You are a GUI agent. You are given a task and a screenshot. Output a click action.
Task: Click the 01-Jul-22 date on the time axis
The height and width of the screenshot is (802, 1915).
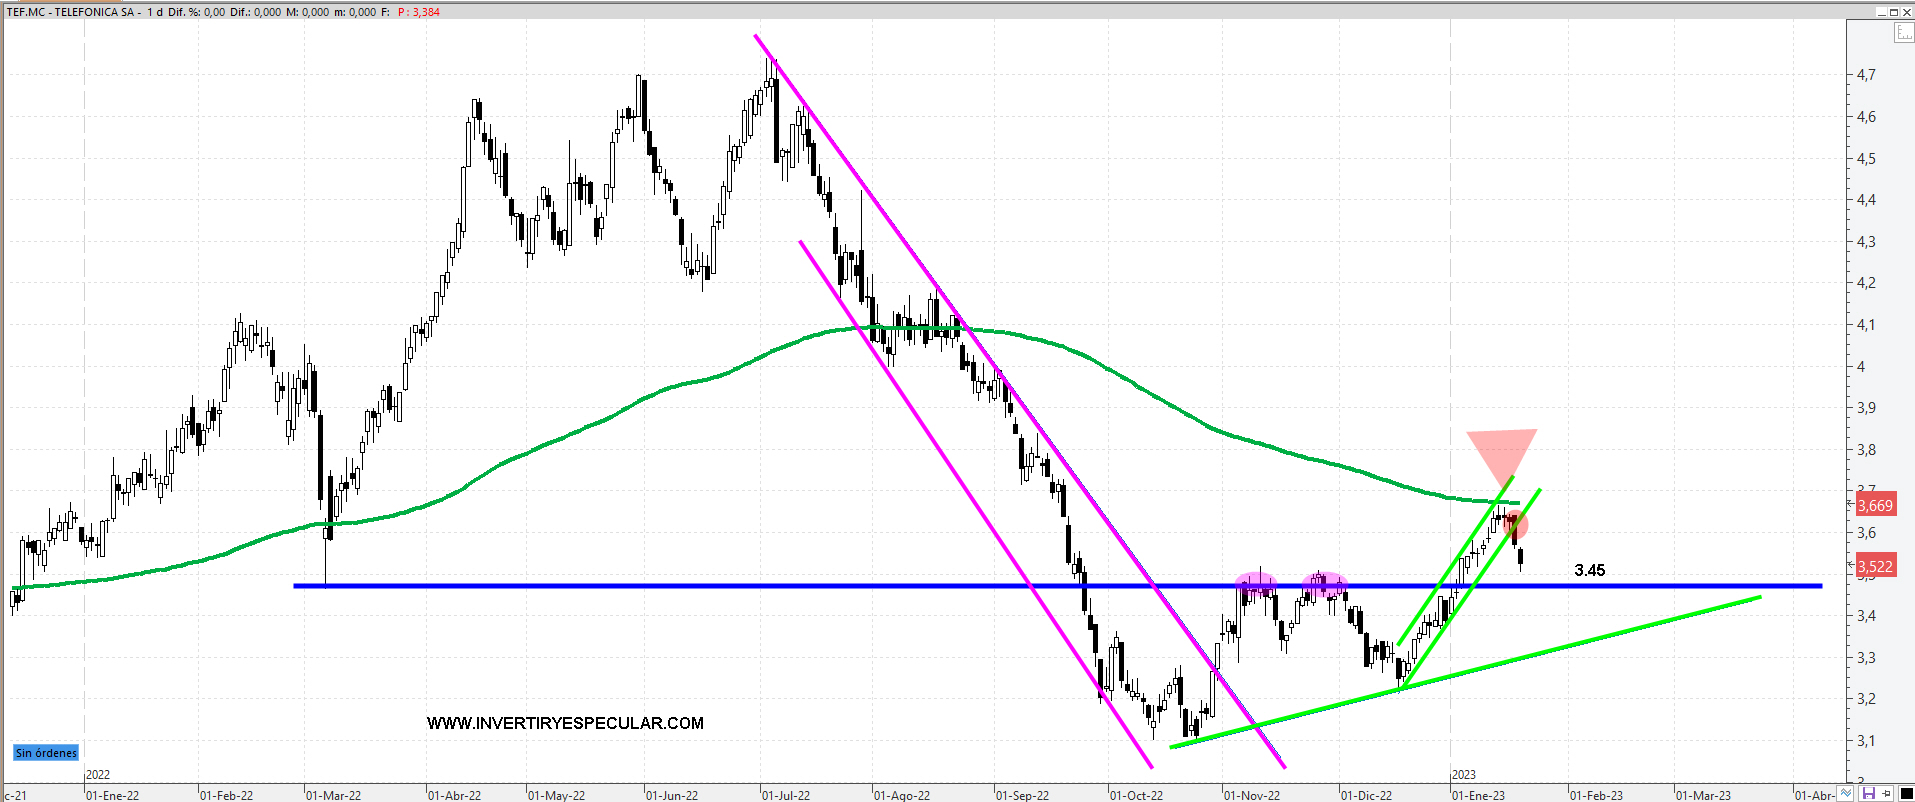point(786,795)
